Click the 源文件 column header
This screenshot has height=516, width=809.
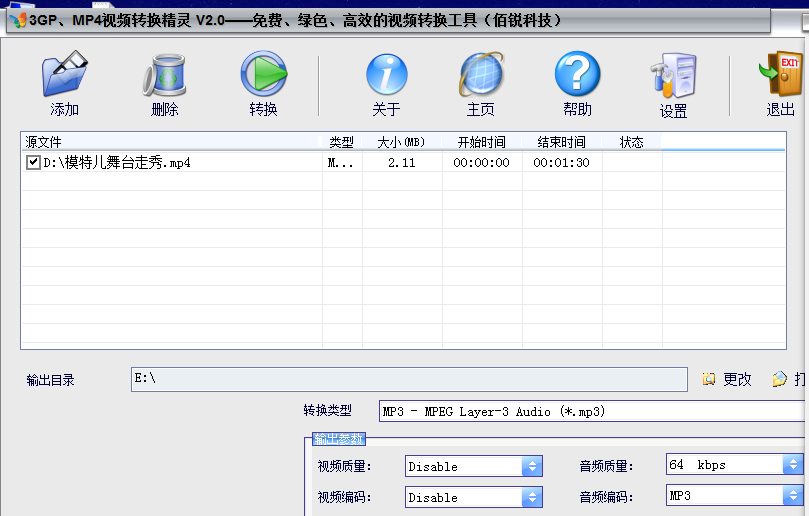click(x=171, y=142)
